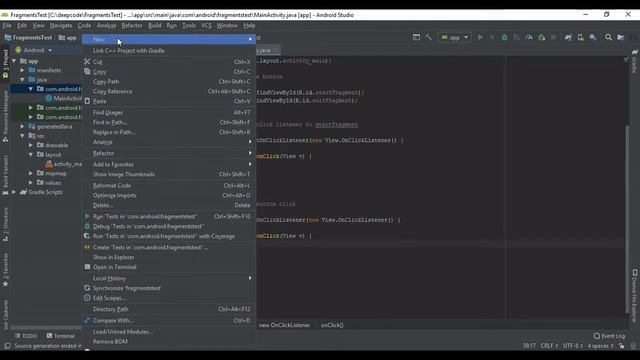Expand the drawable folder node
Image resolution: width=640 pixels, height=360 pixels.
(31, 145)
